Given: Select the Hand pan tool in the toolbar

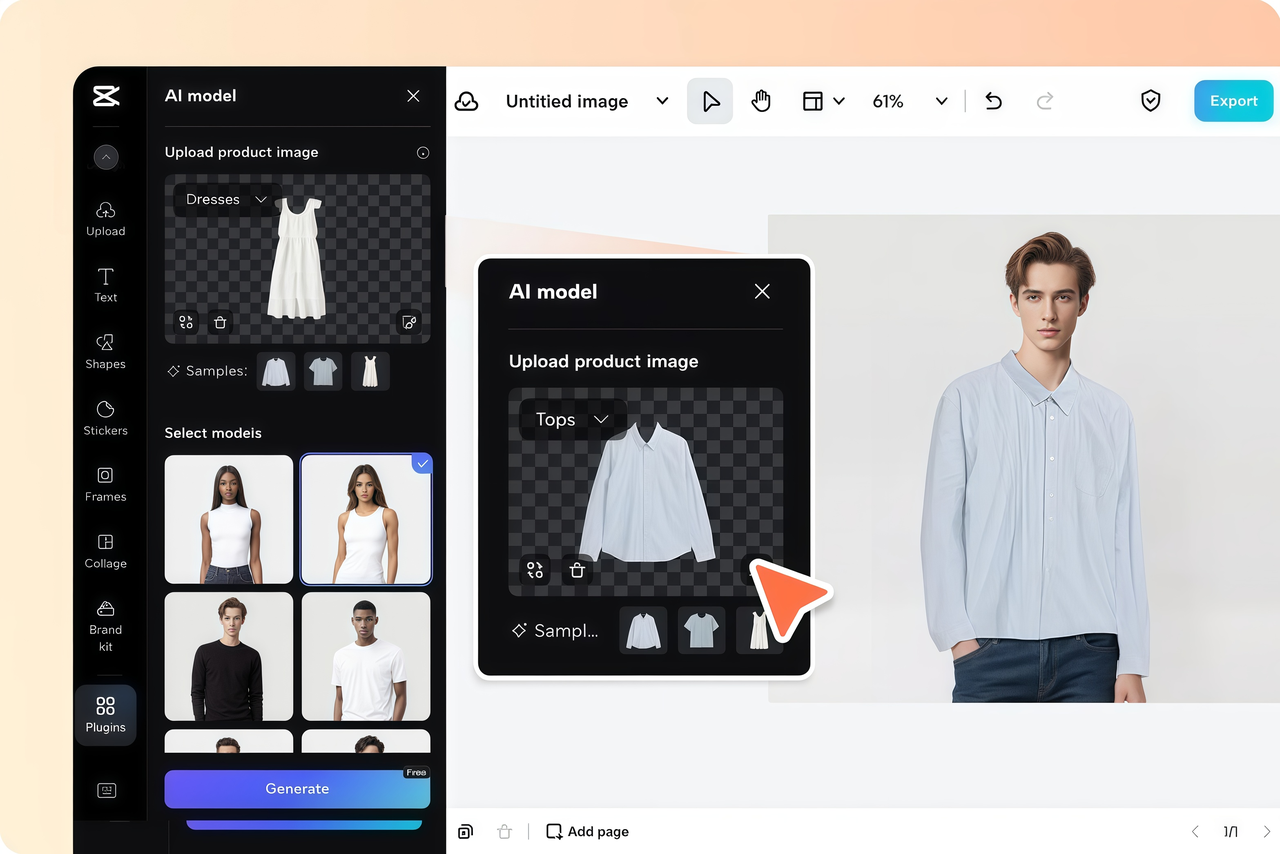Looking at the screenshot, I should tap(761, 100).
